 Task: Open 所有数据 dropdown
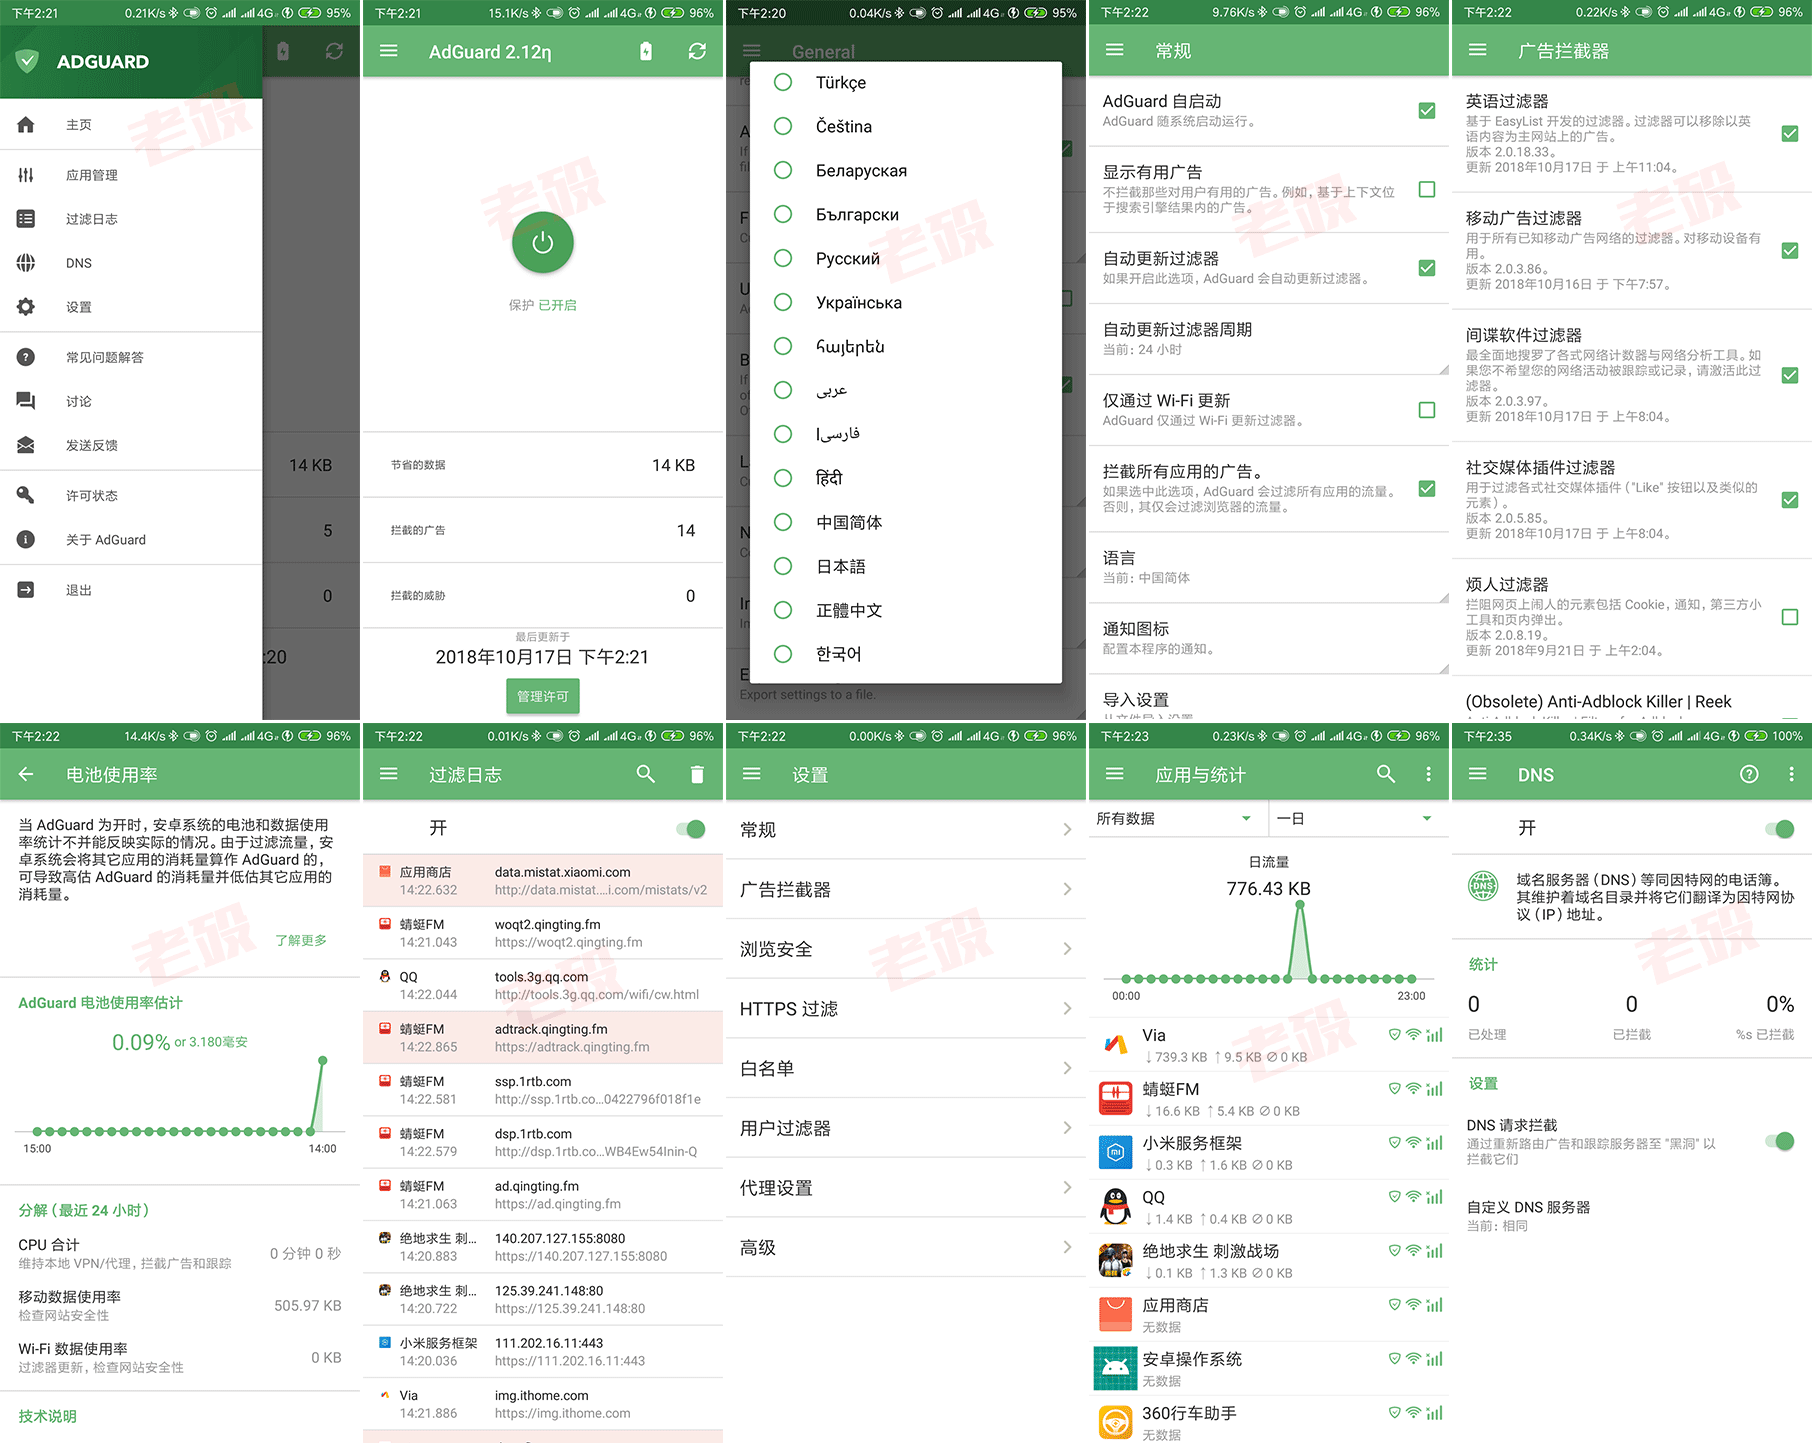1176,818
